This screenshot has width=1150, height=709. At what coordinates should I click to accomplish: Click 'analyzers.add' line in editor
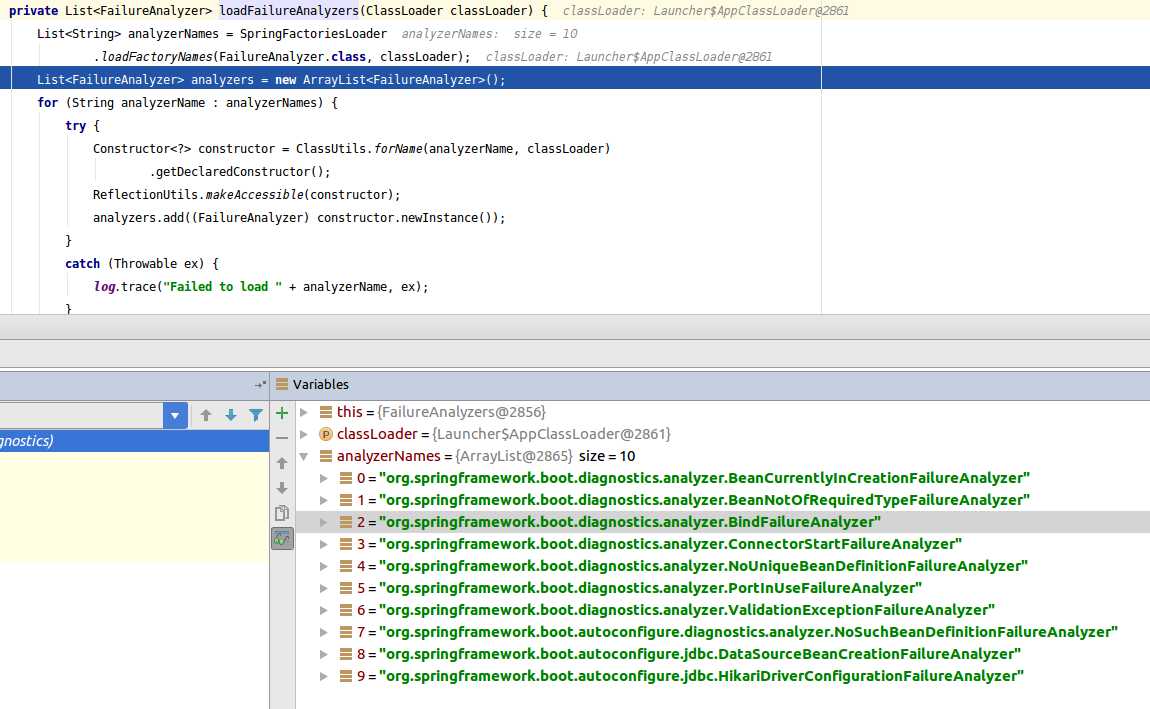tap(299, 218)
